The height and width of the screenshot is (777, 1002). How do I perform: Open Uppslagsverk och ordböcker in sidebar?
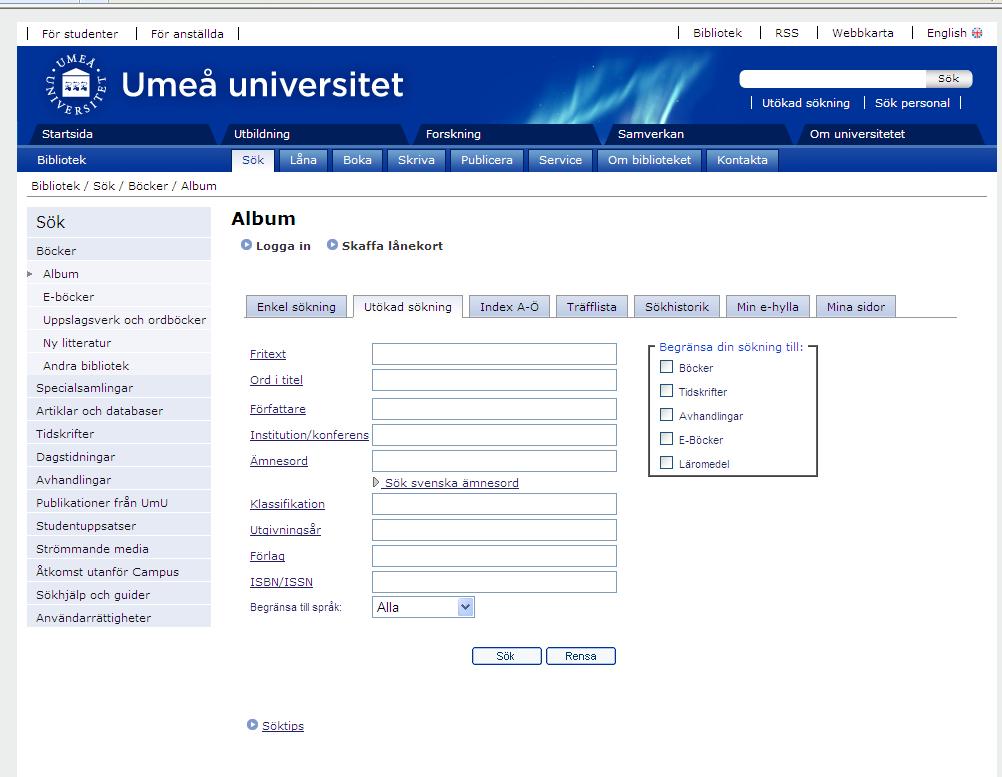point(119,320)
